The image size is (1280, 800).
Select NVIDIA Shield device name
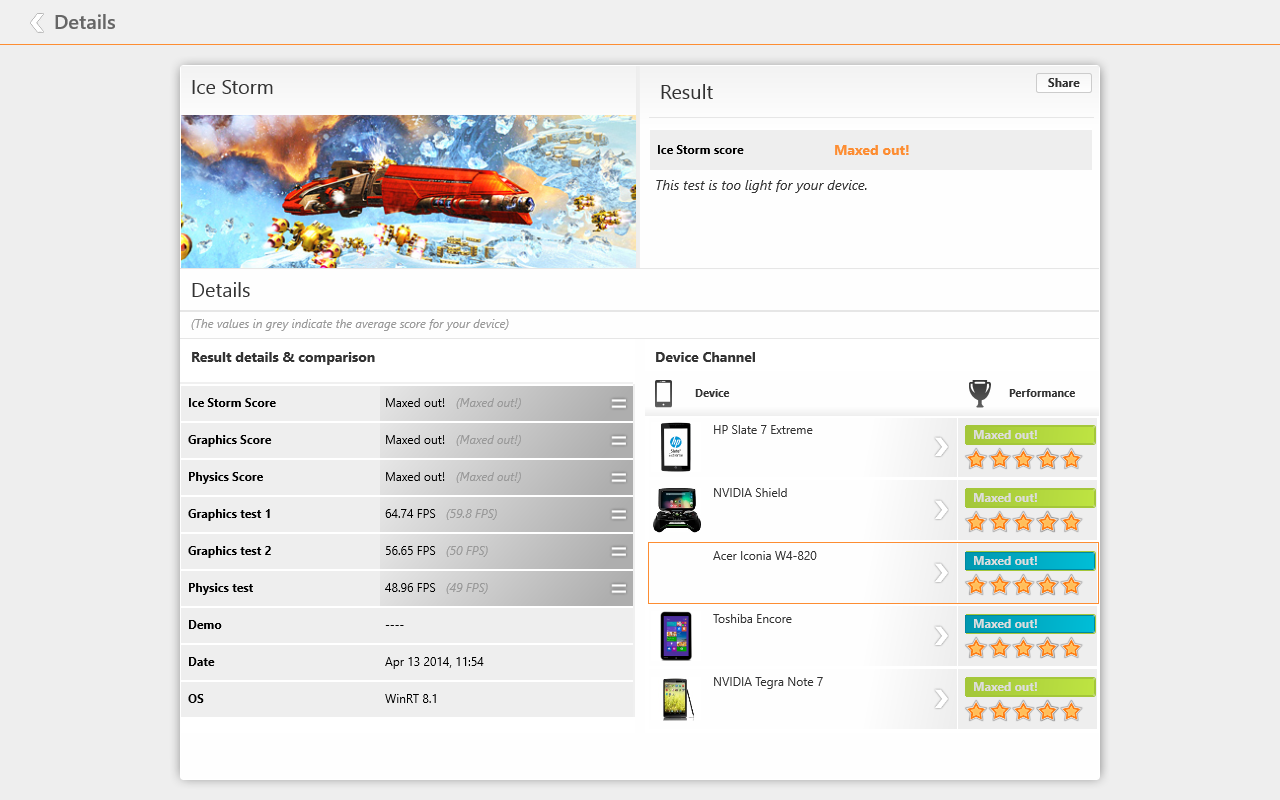click(x=750, y=493)
